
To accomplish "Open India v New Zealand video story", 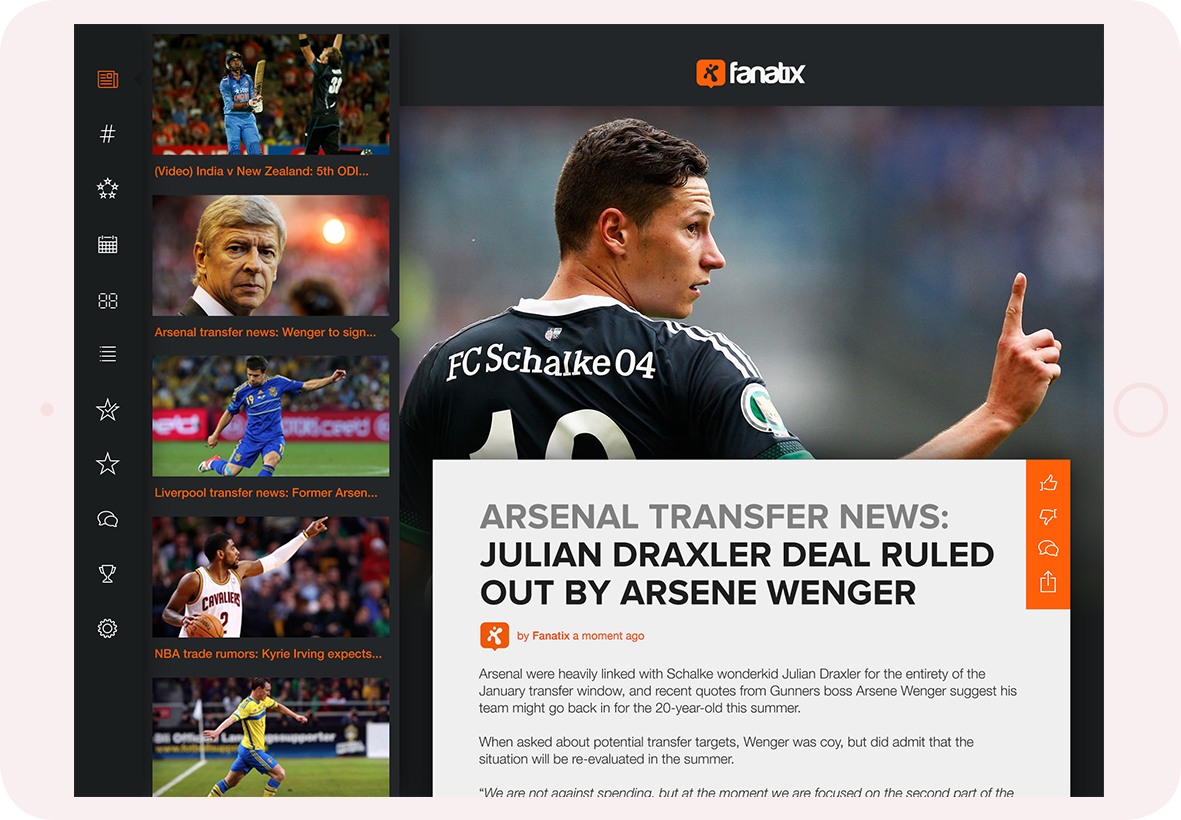I will click(261, 171).
